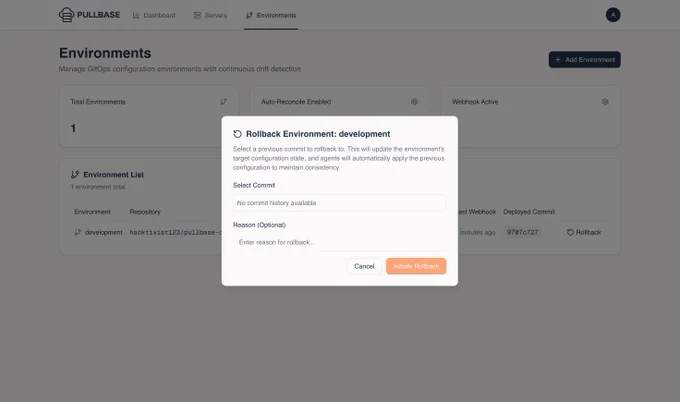The height and width of the screenshot is (402, 680).
Task: Click the Environments branch icon in navbar
Action: [249, 15]
